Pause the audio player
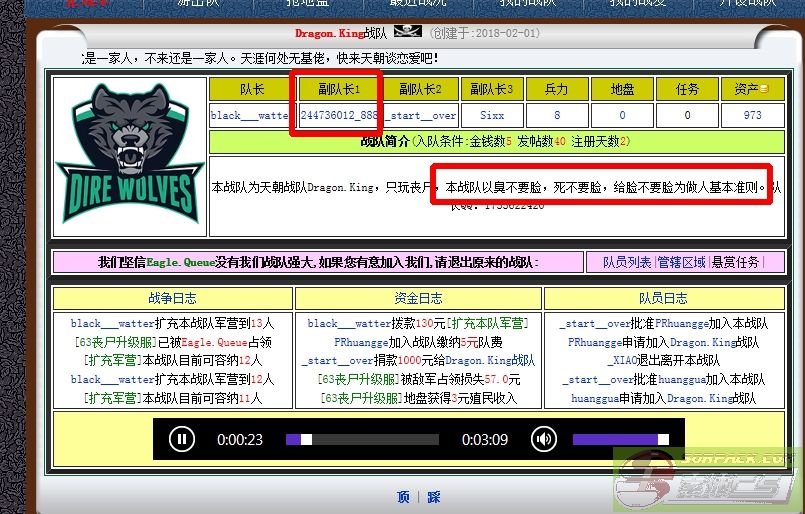The height and width of the screenshot is (514, 805). (x=181, y=438)
